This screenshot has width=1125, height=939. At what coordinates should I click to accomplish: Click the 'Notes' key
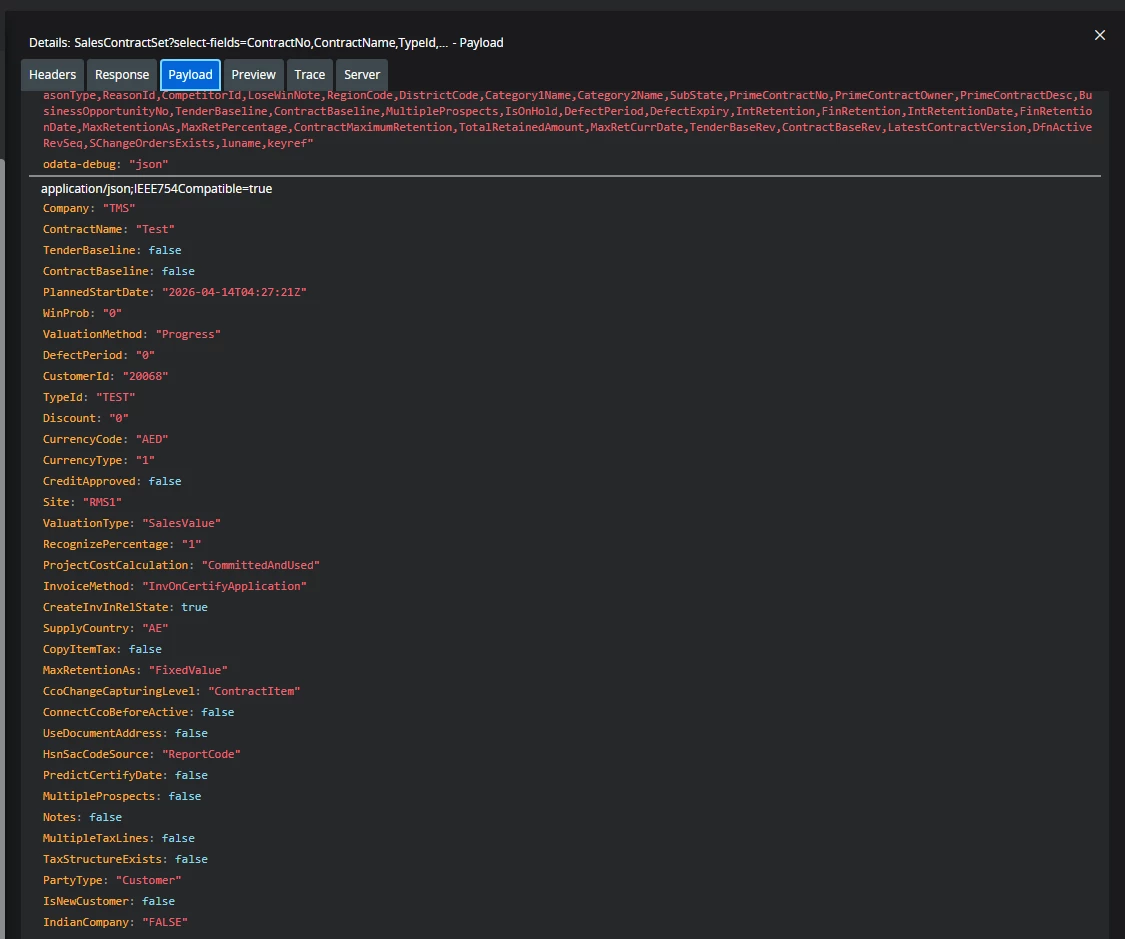(59, 817)
